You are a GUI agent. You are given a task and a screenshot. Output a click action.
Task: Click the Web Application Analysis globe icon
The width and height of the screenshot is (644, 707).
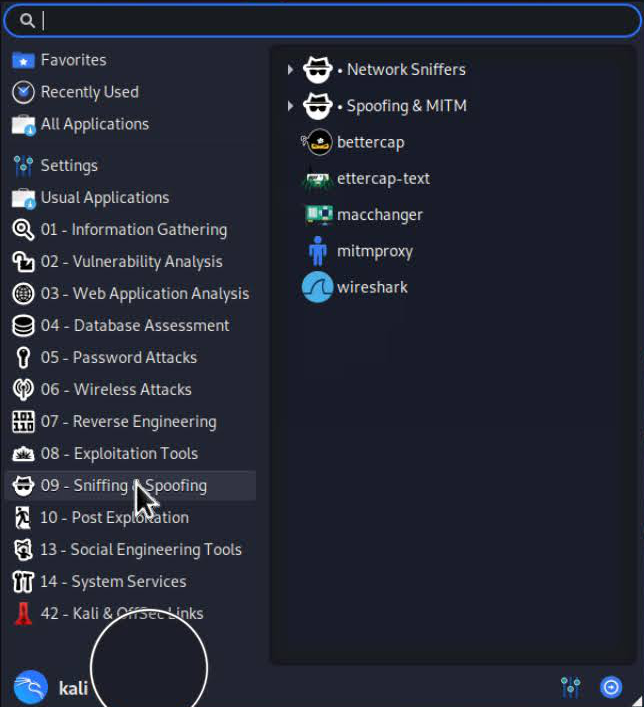coord(23,294)
